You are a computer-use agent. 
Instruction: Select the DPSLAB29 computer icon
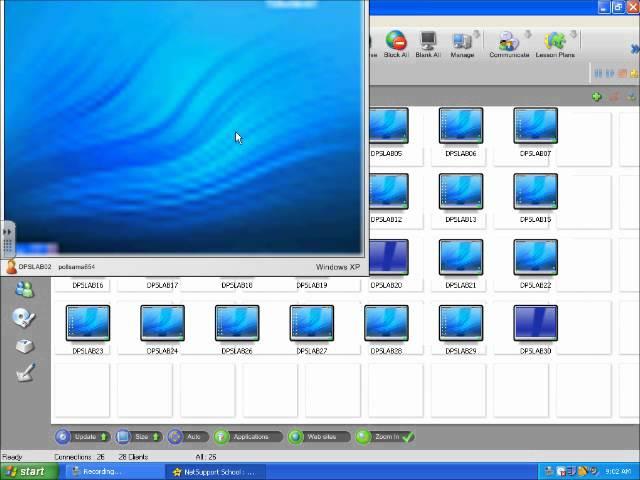[461, 323]
